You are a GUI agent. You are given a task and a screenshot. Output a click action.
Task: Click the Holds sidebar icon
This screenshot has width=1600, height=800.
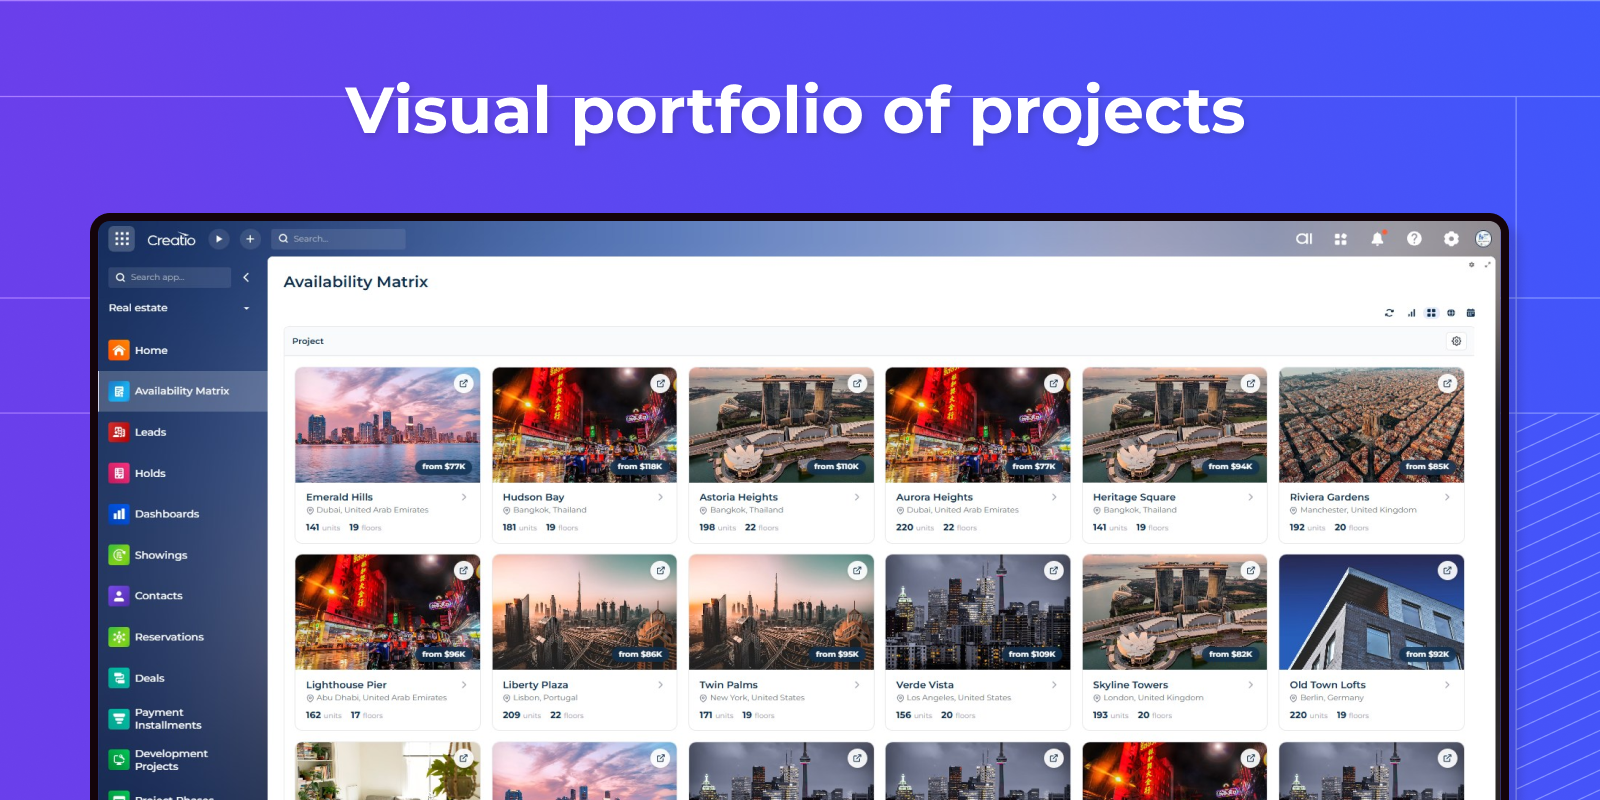pyautogui.click(x=119, y=473)
